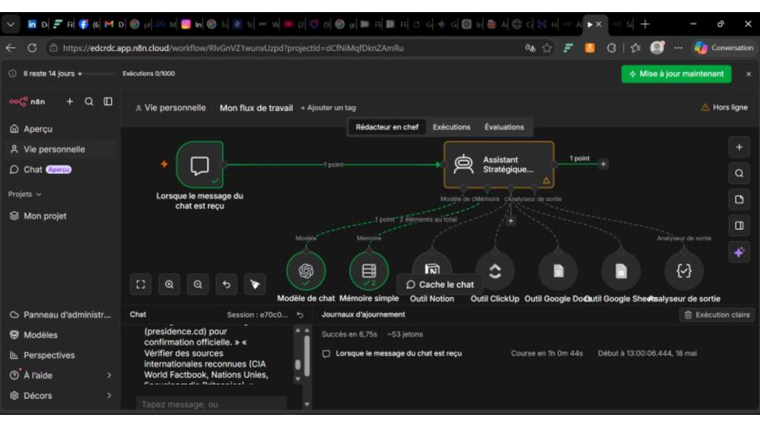Click the add node plus button
Image resolution: width=760 pixels, height=427 pixels.
(739, 147)
